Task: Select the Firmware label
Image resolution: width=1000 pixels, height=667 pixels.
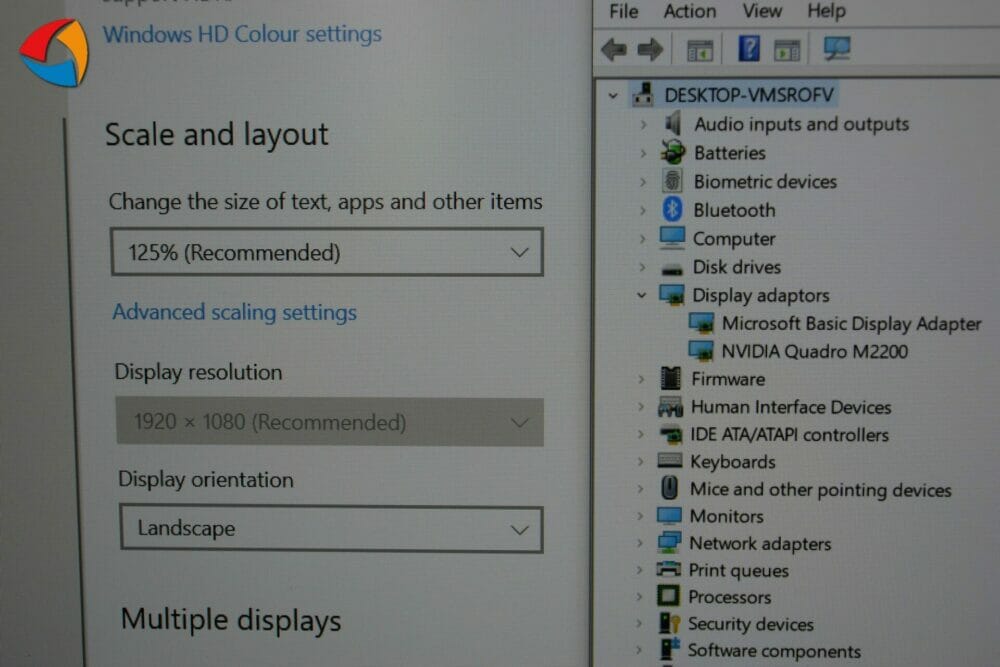Action: pyautogui.click(x=728, y=379)
